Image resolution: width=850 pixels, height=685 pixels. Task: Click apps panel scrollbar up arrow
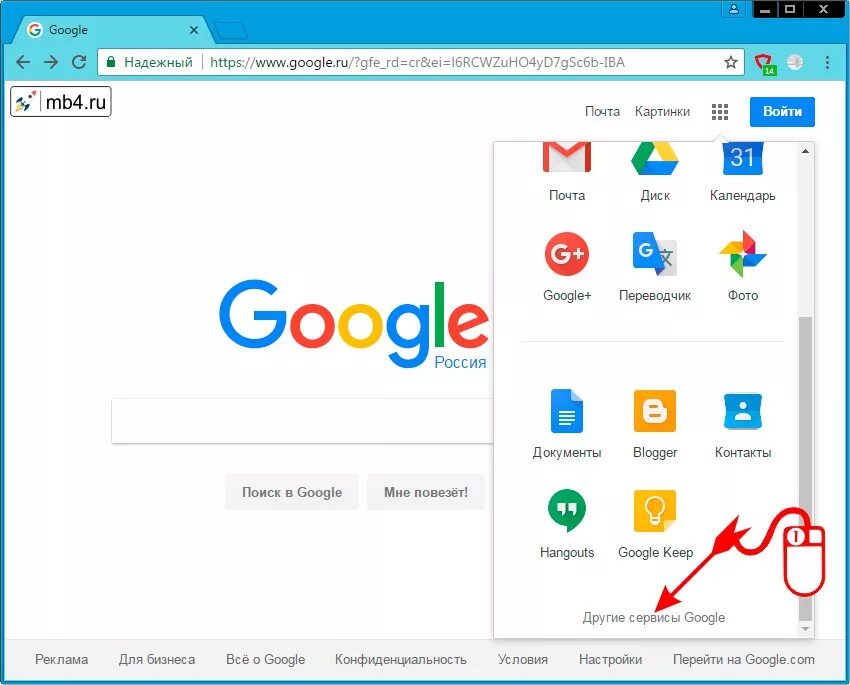click(x=806, y=151)
